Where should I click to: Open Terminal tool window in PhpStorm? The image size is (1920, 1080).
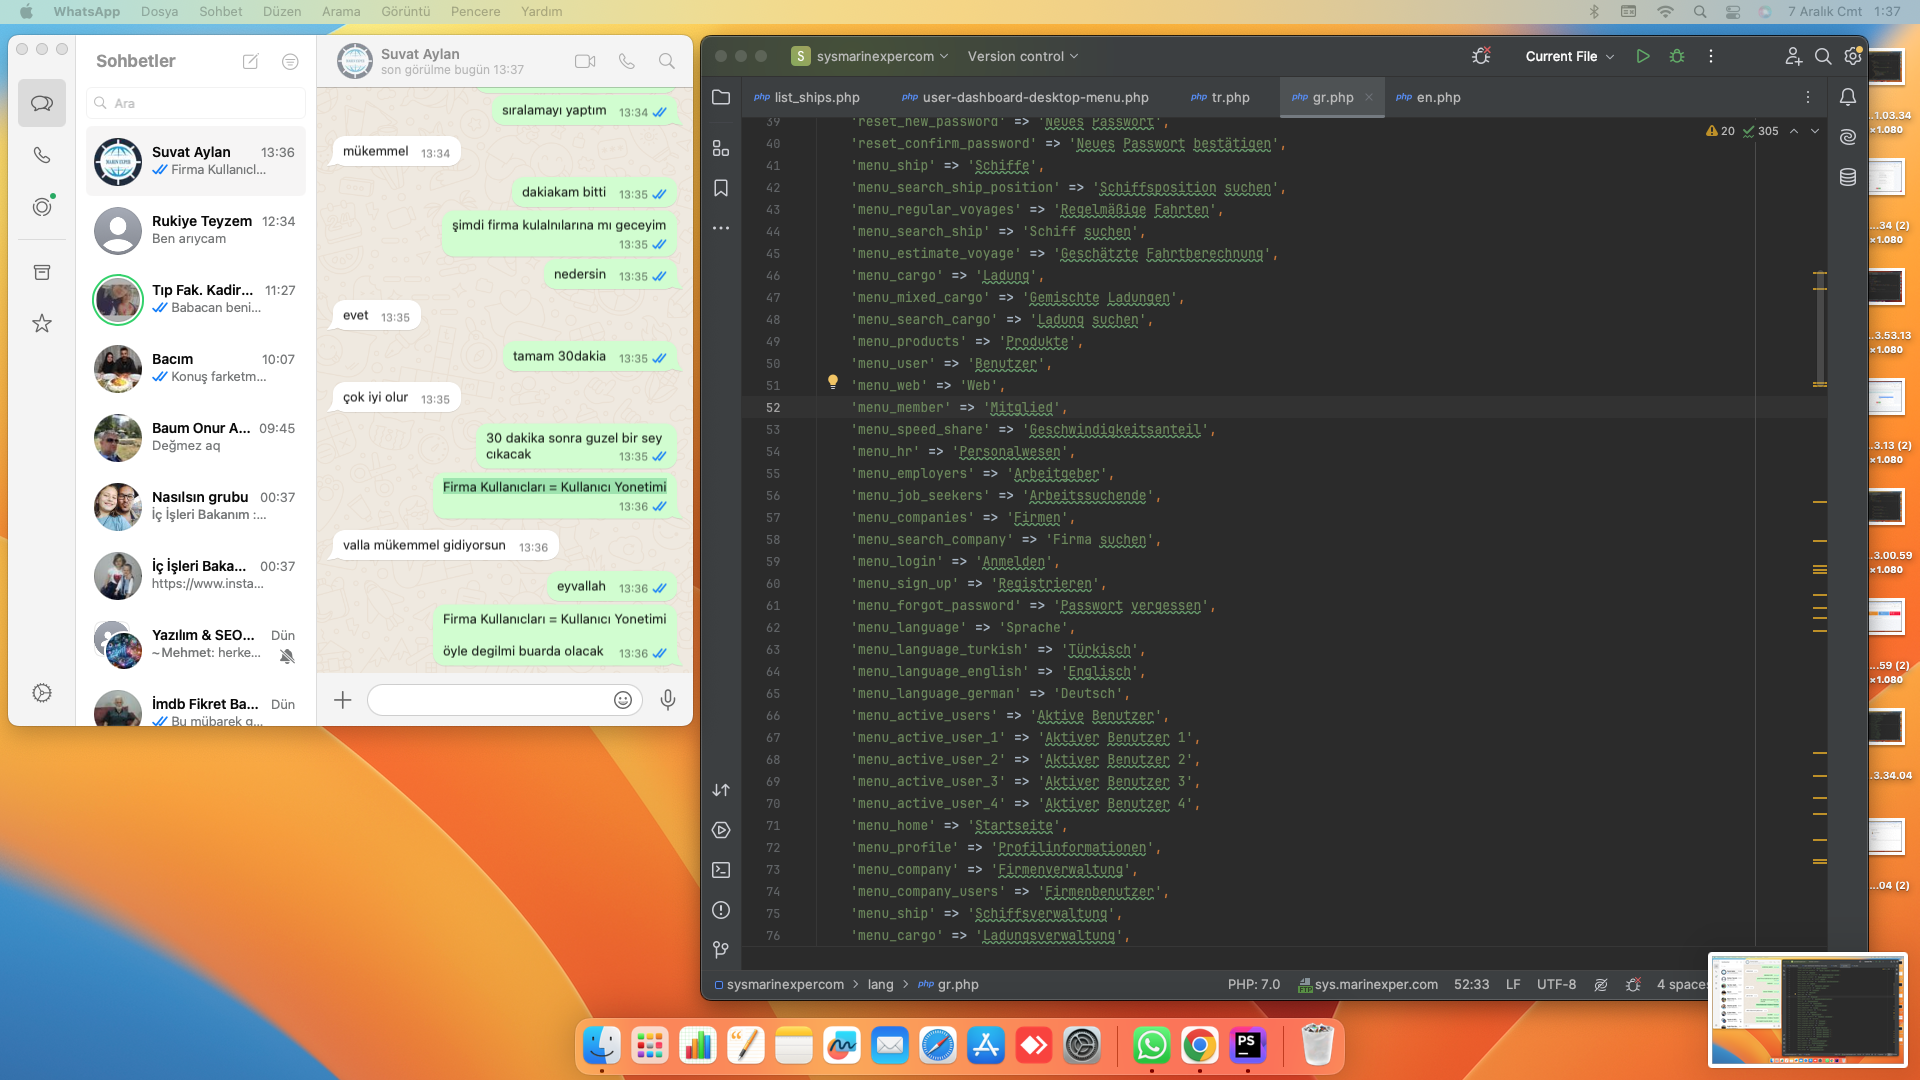click(721, 870)
